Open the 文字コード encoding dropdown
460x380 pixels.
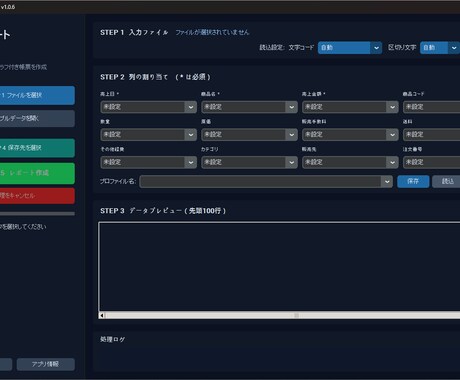[350, 48]
